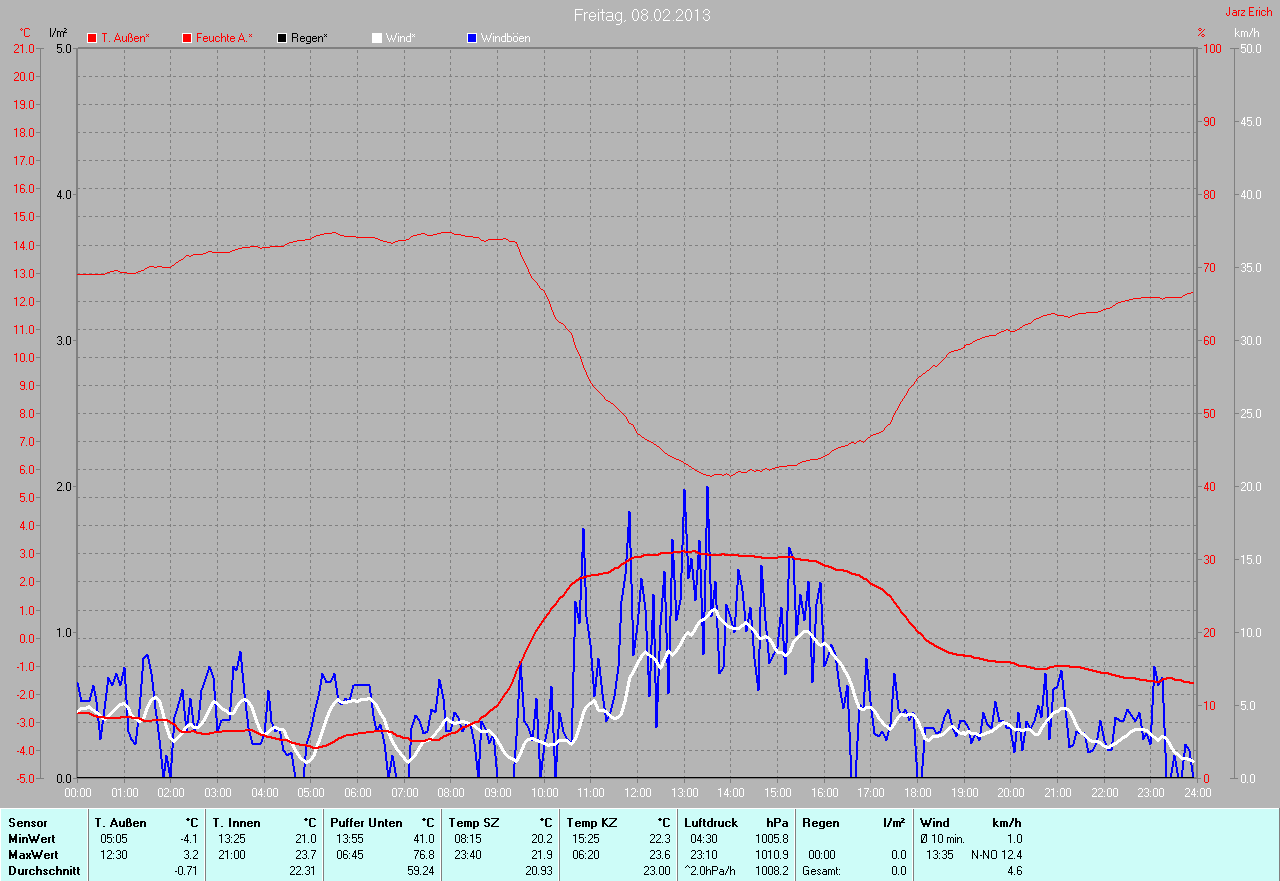Image resolution: width=1280 pixels, height=881 pixels.
Task: Select the T. Außen legend label
Action: click(x=125, y=38)
